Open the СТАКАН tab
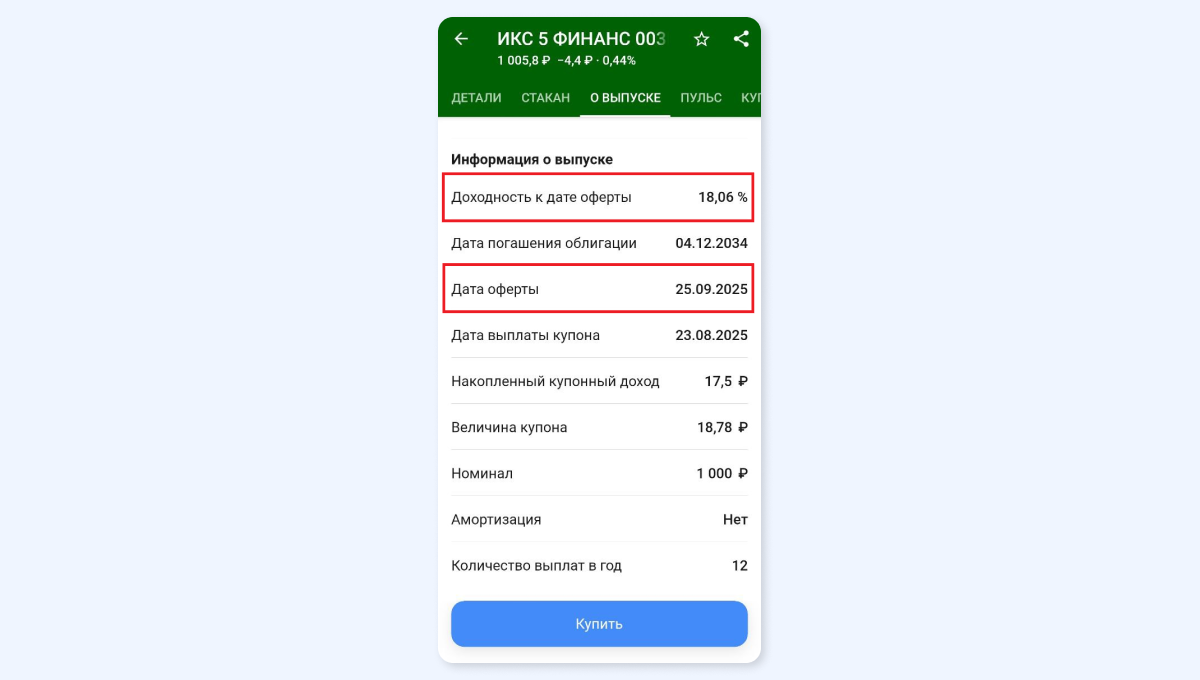 (x=546, y=98)
